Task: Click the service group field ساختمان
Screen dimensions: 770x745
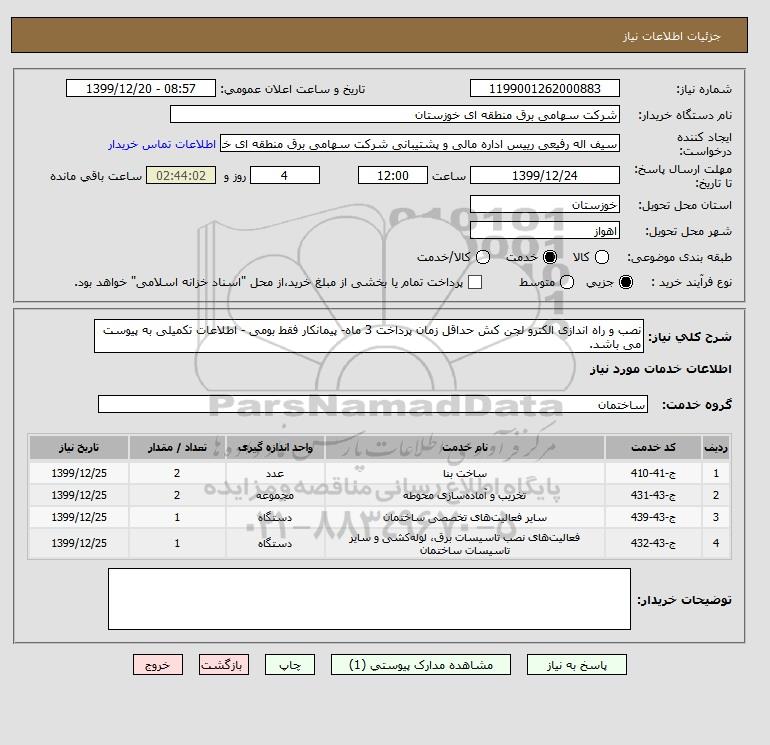Action: point(373,404)
